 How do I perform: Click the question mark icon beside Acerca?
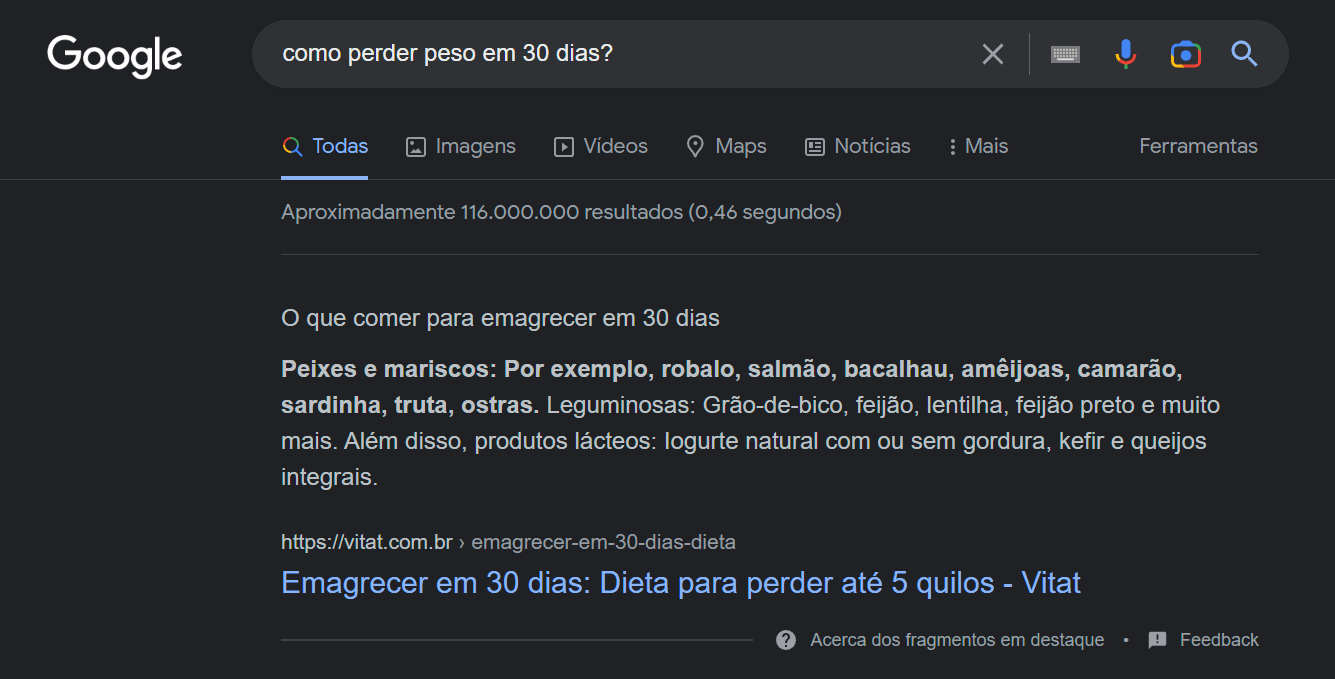coord(786,640)
